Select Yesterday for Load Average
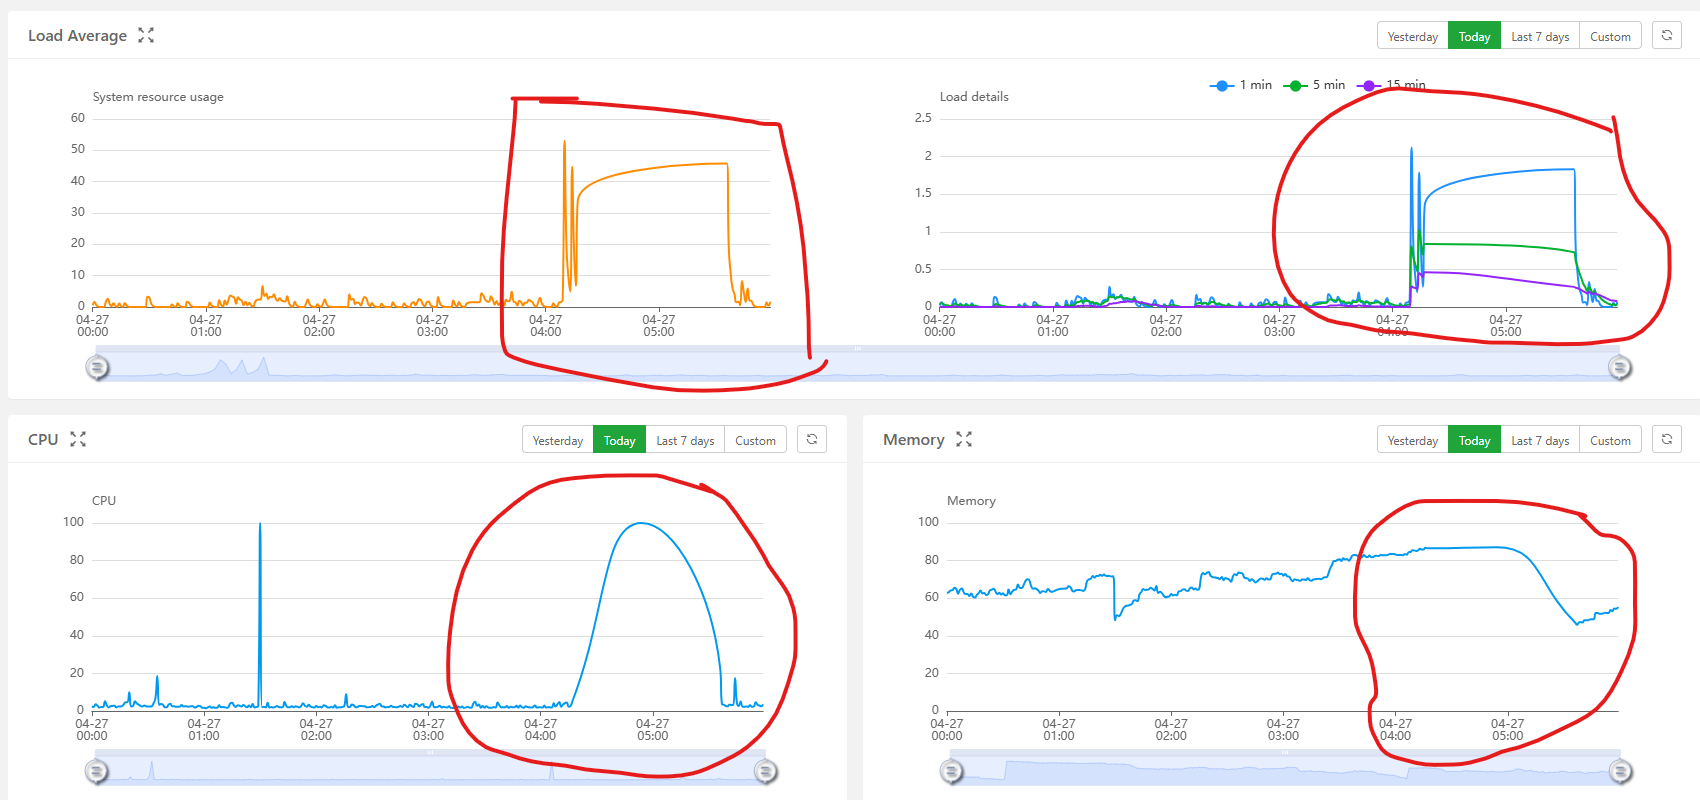1700x800 pixels. 1413,36
